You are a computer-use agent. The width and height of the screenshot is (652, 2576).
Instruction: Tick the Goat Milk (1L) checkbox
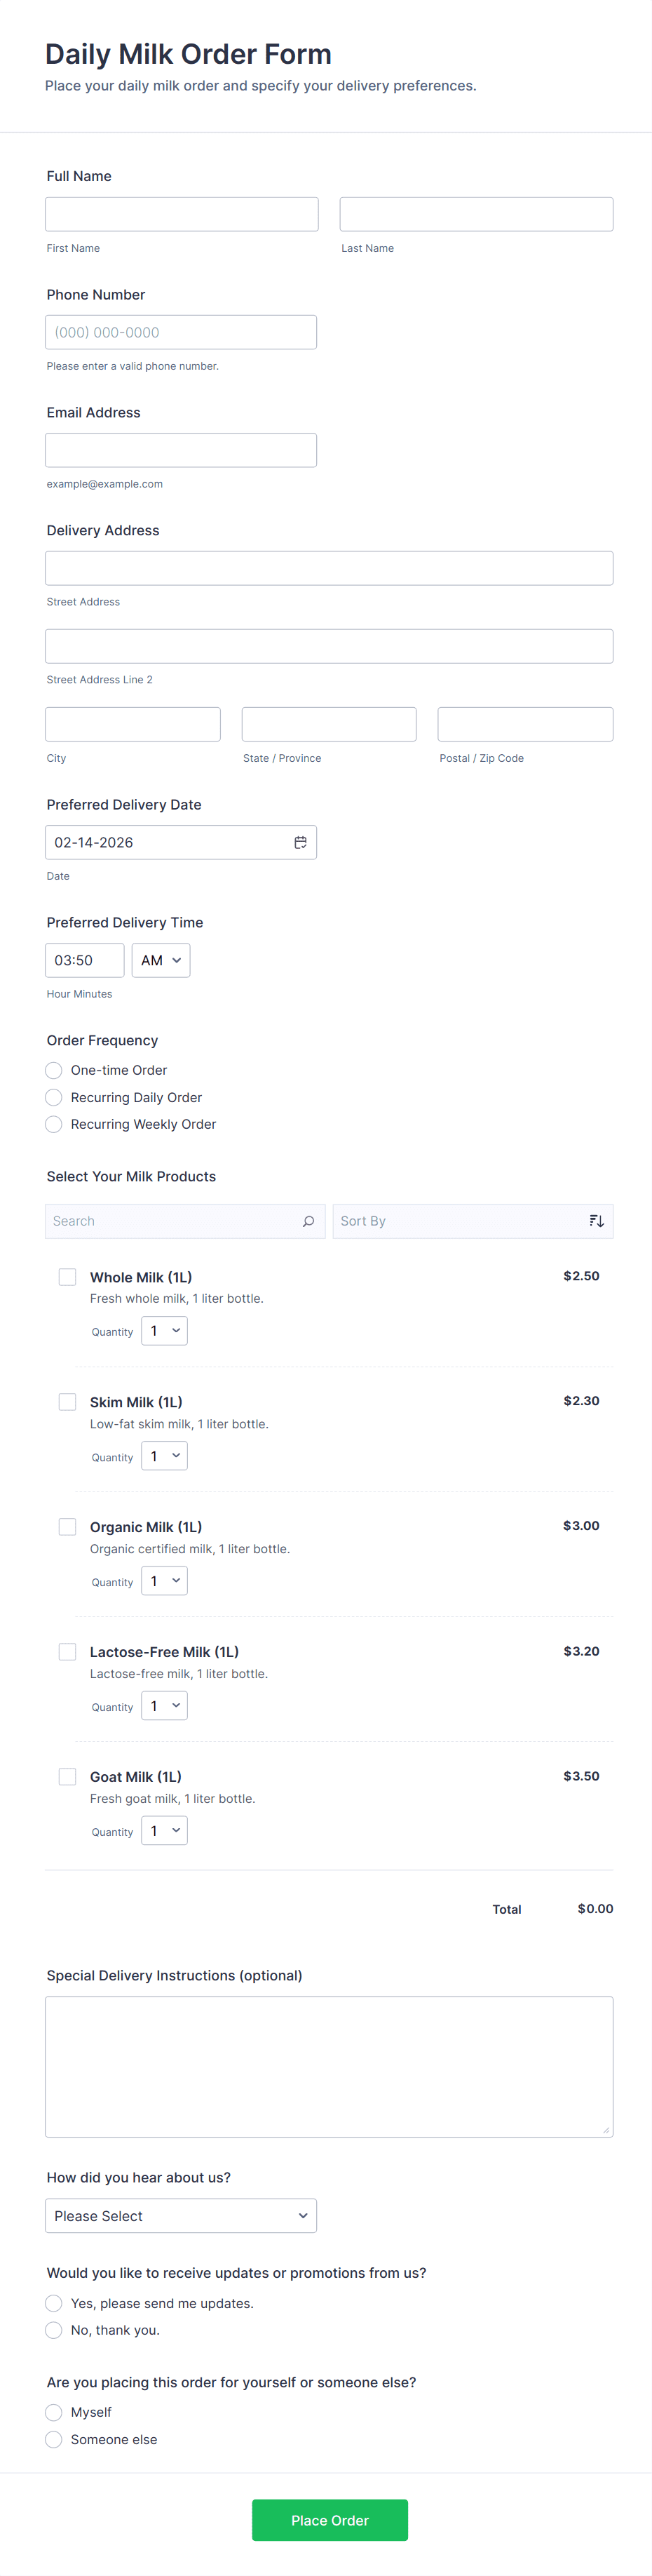click(68, 1776)
